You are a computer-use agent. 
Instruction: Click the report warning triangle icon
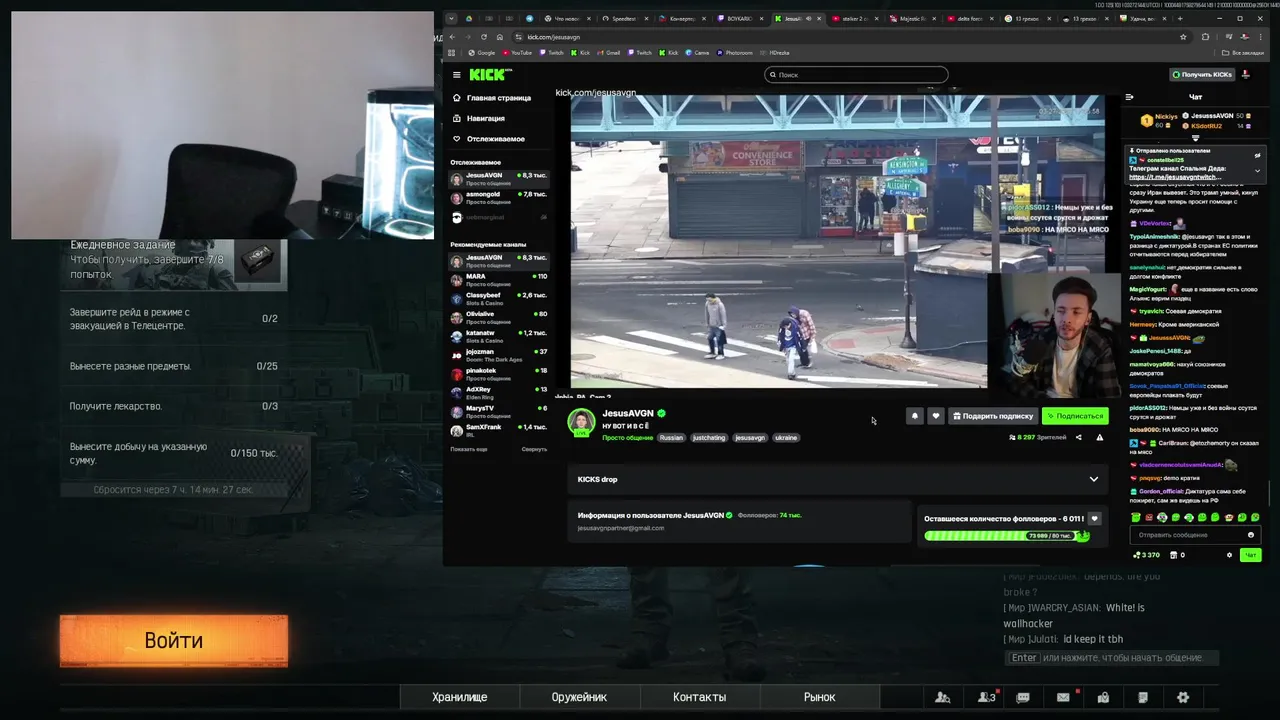pyautogui.click(x=1100, y=437)
